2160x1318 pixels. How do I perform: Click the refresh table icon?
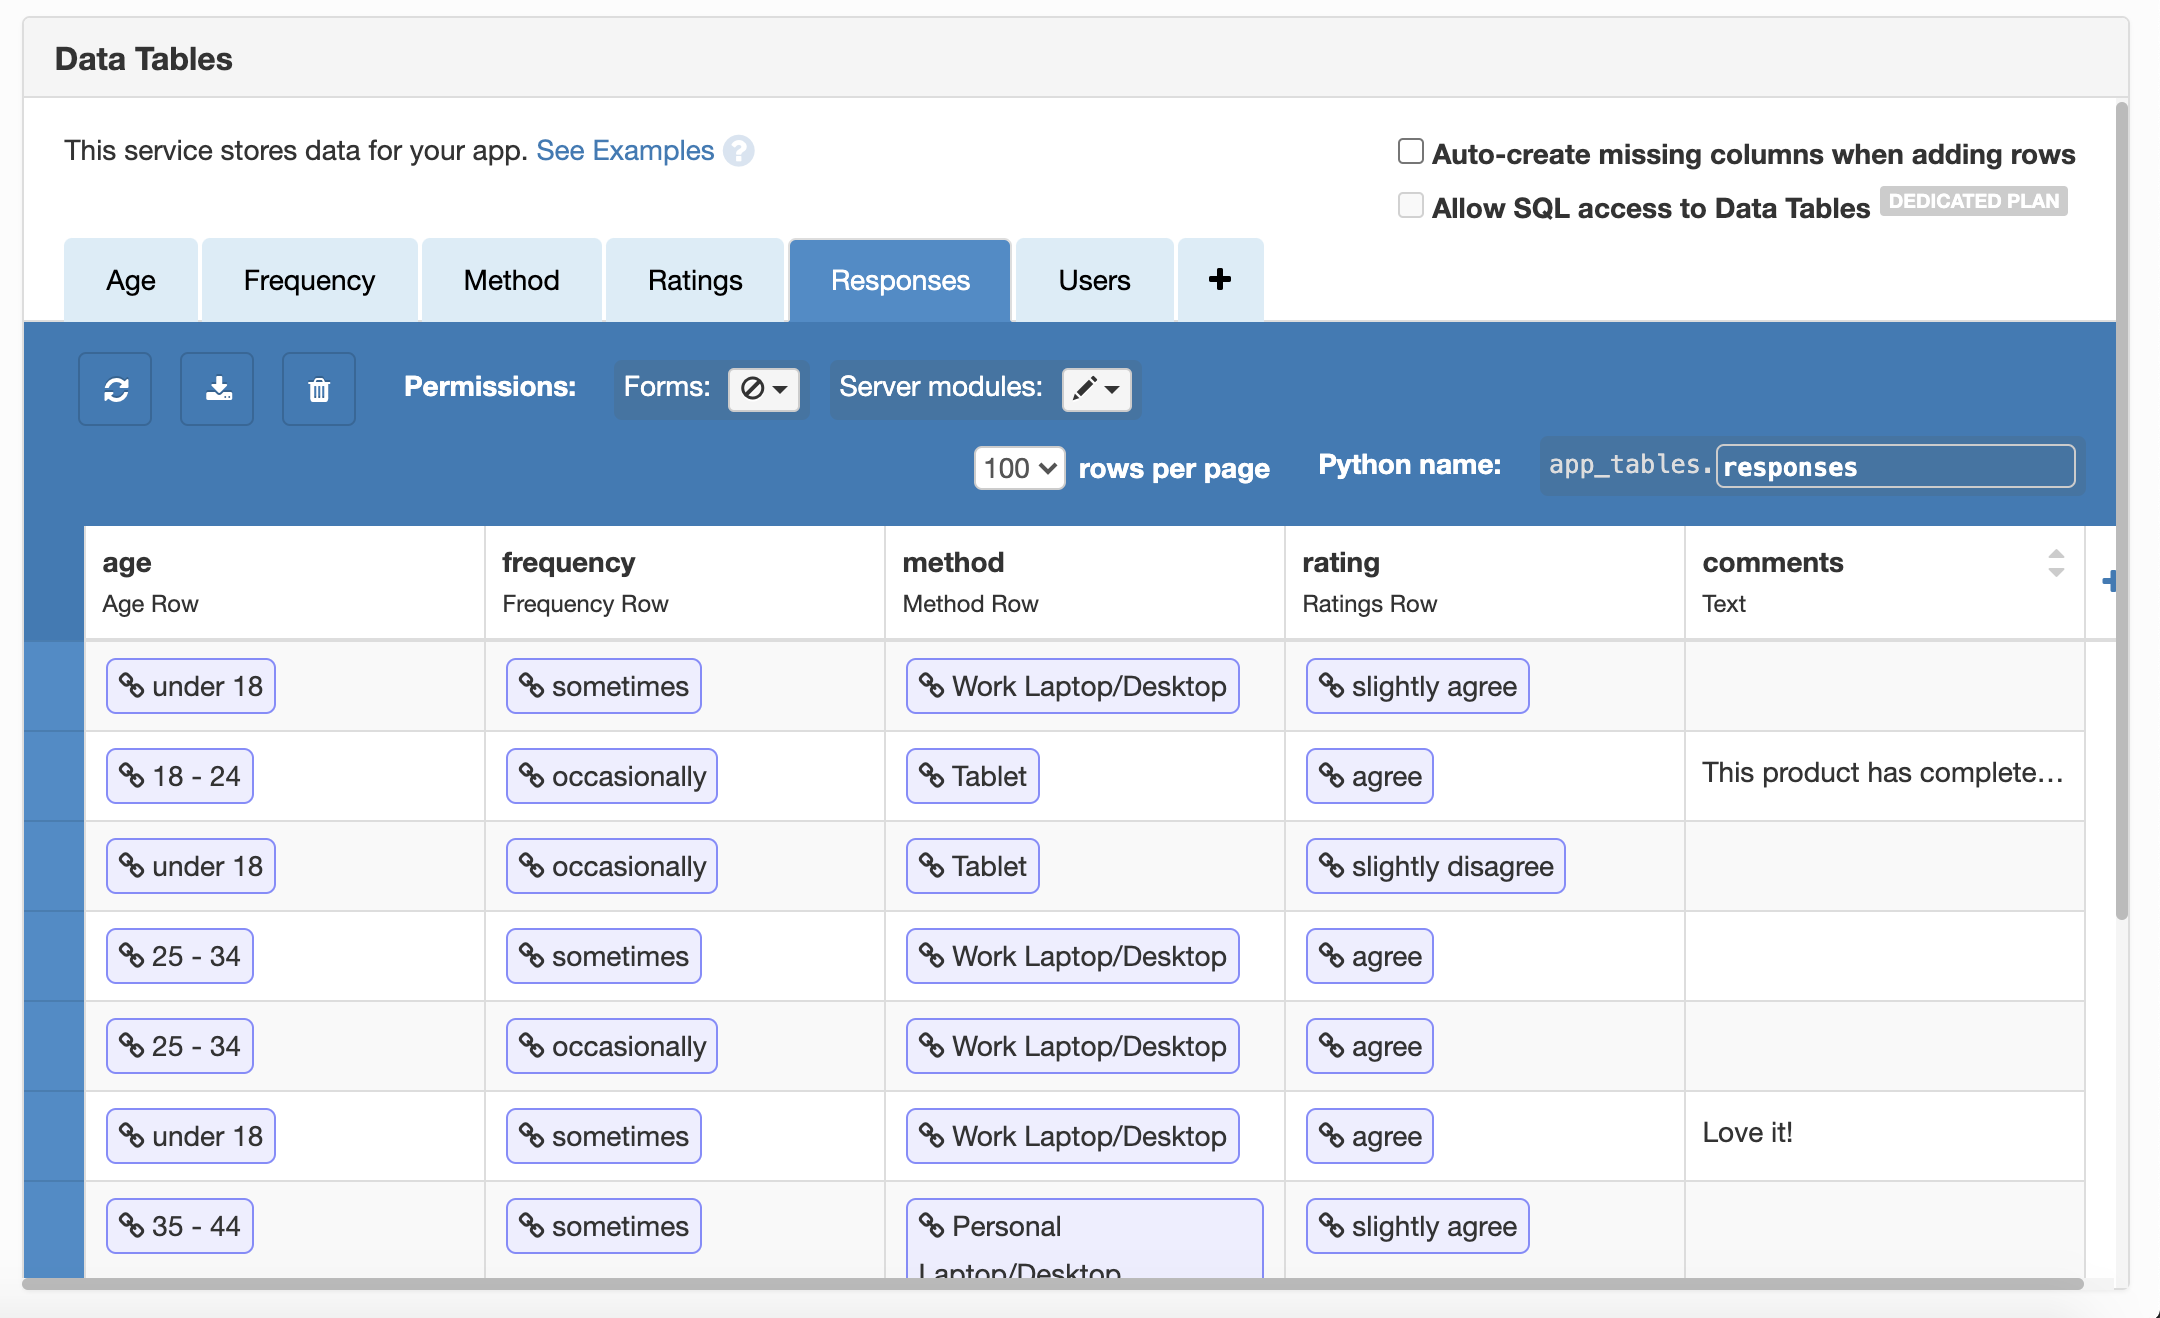116,389
